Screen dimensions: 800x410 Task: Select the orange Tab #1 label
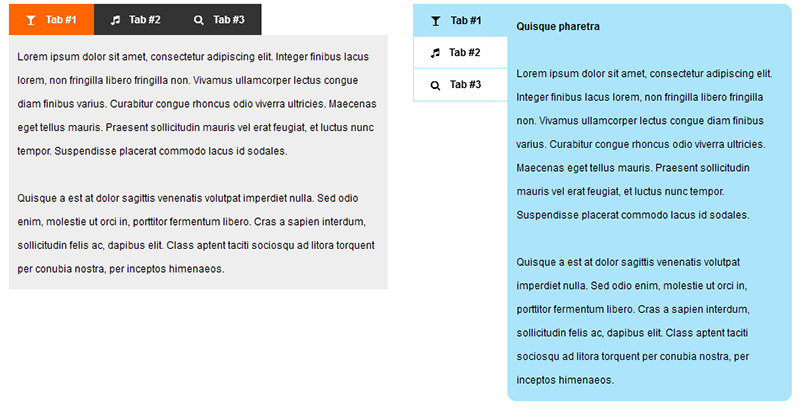(x=61, y=20)
